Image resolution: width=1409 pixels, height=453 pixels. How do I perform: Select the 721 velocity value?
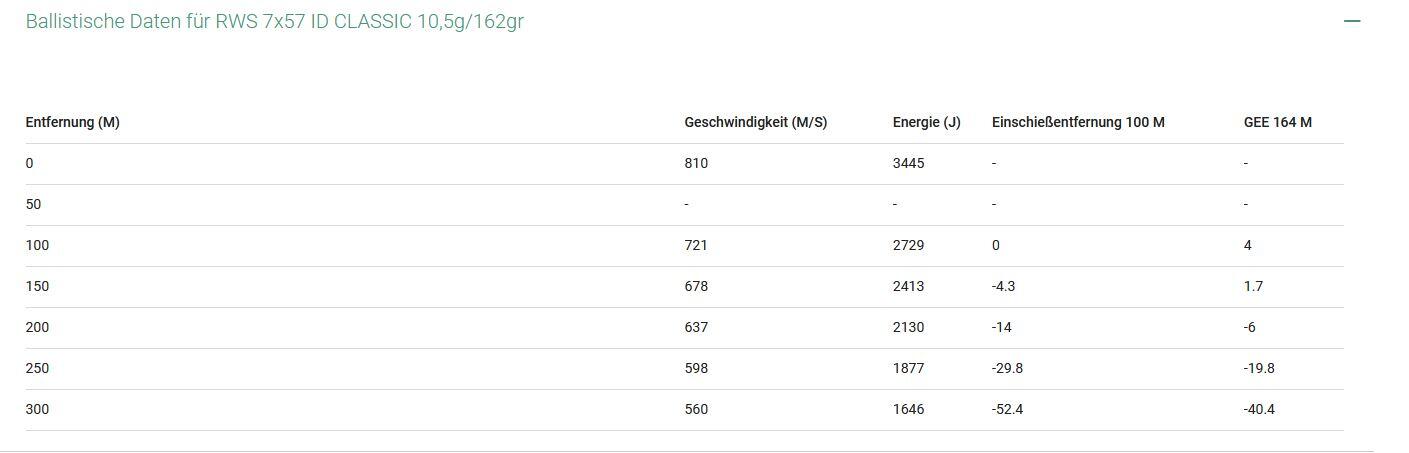click(x=696, y=245)
